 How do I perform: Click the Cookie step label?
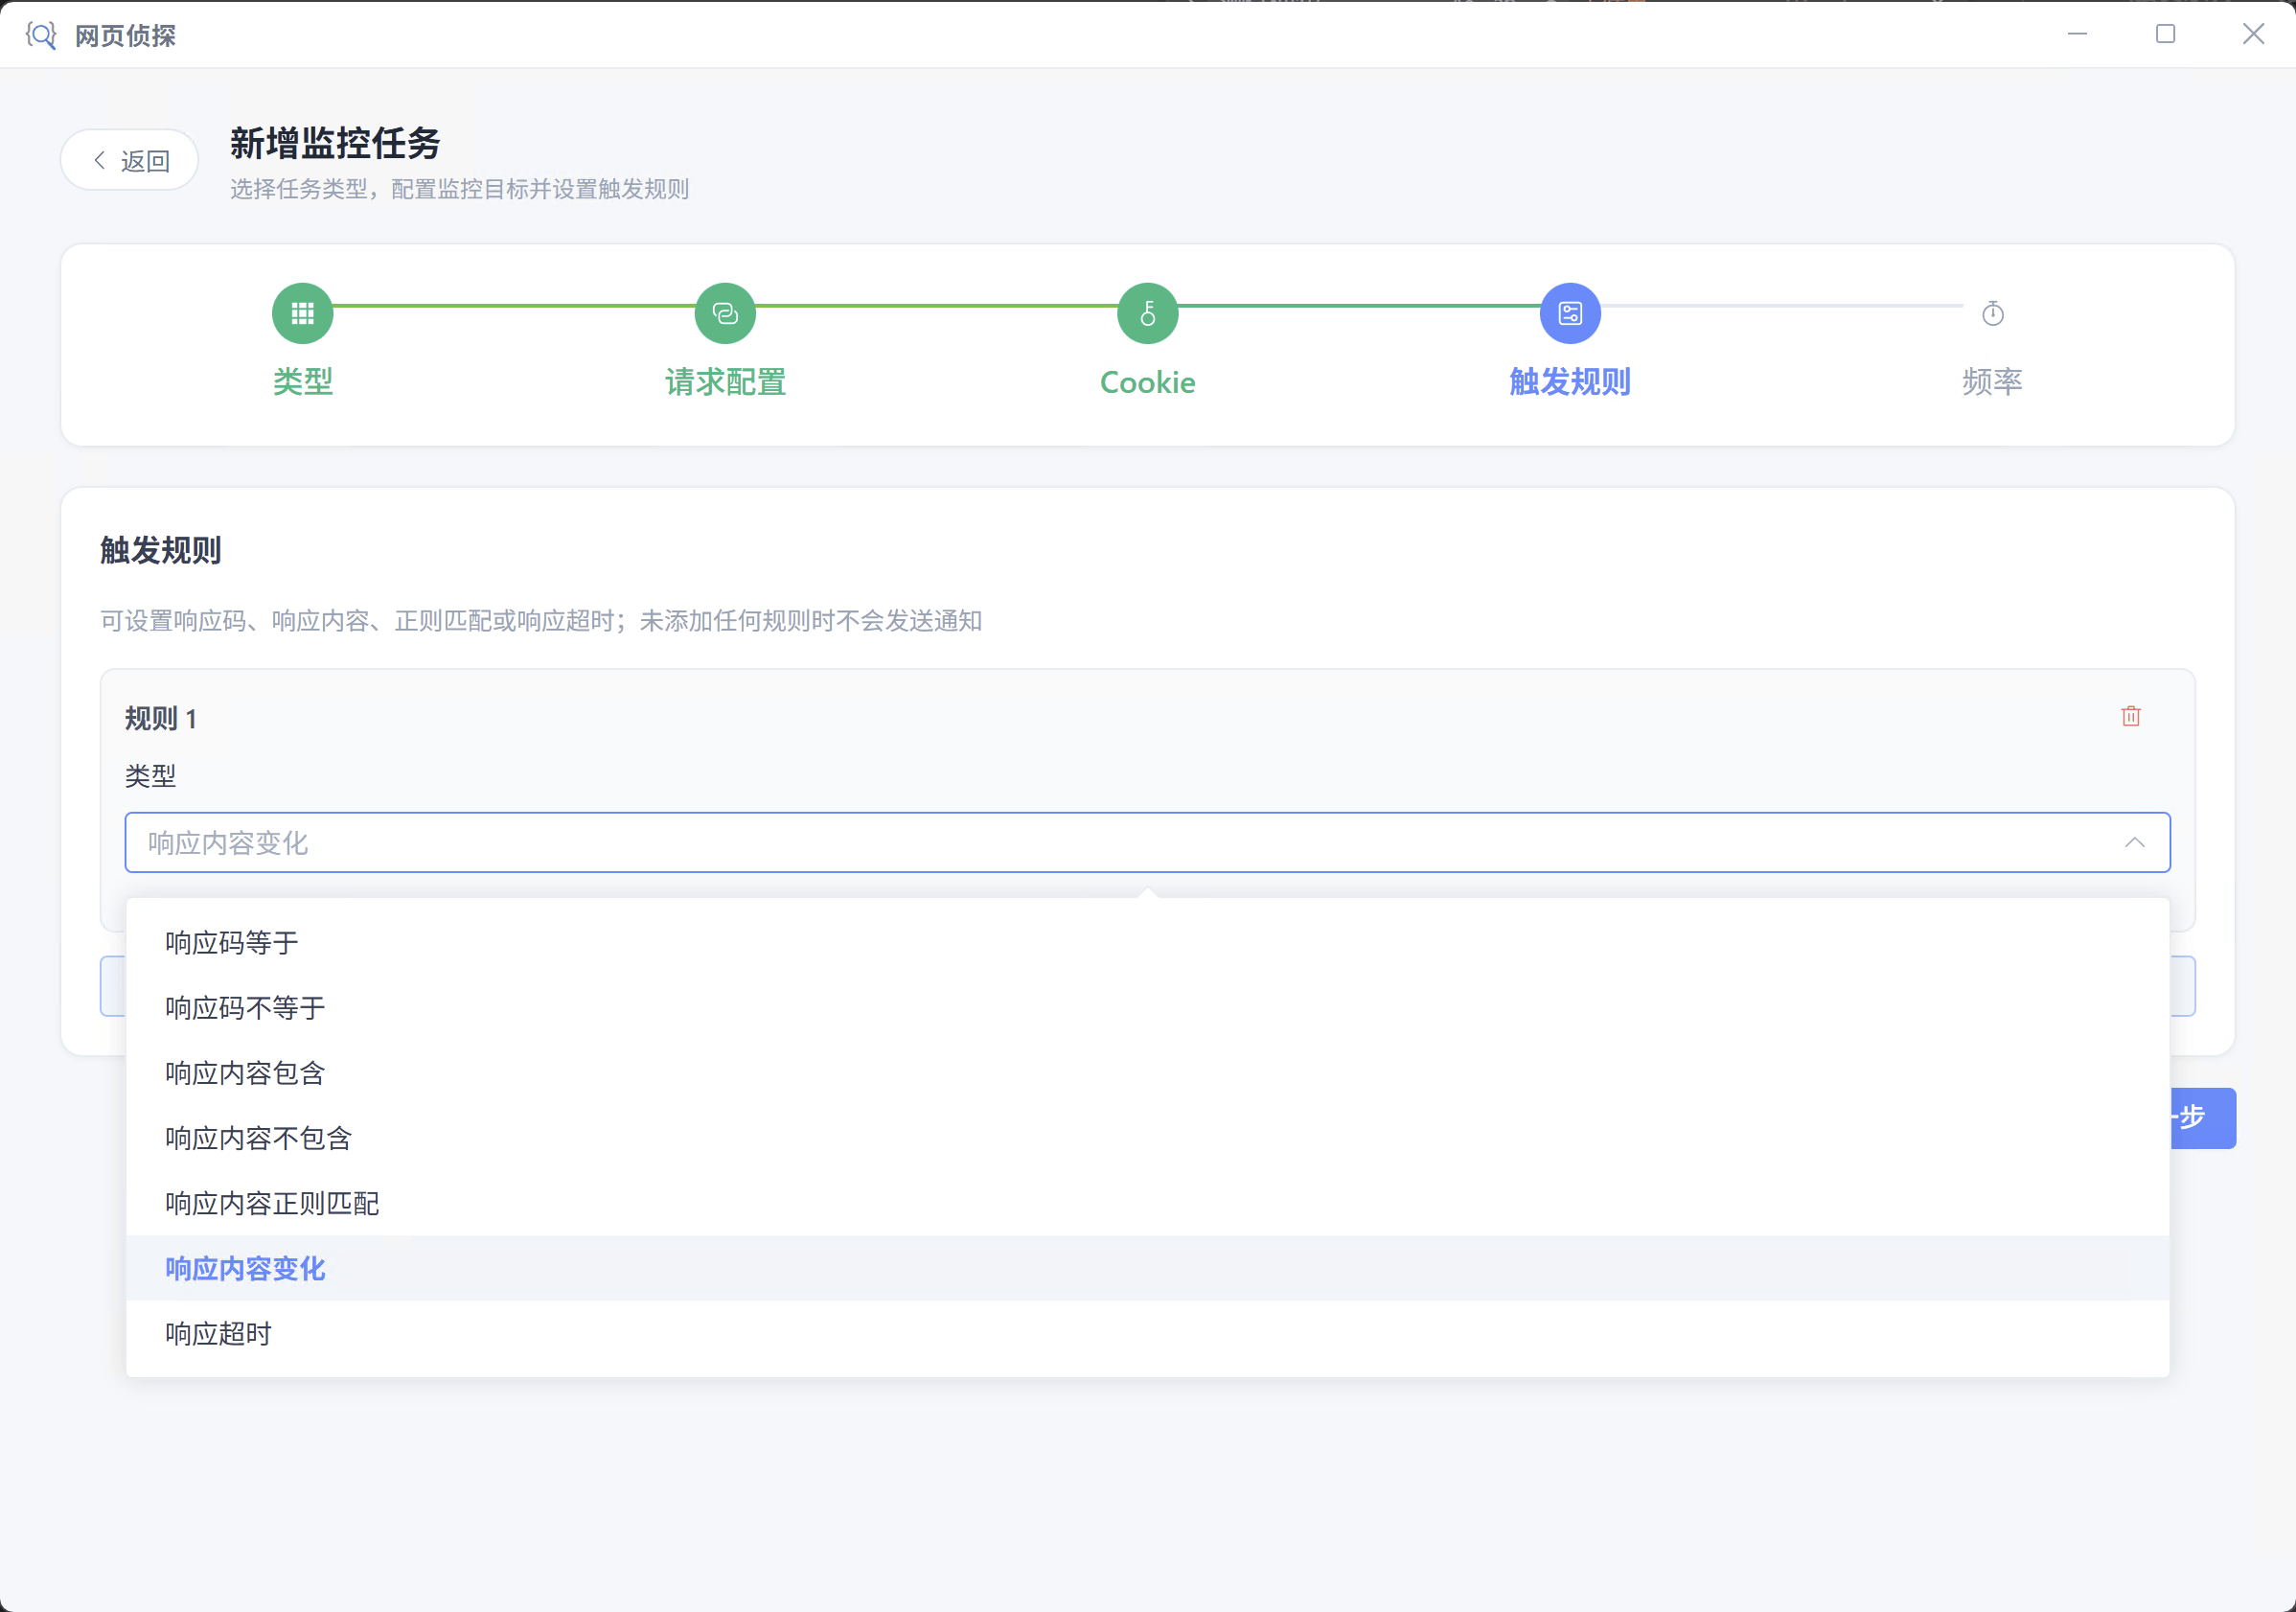[x=1147, y=381]
